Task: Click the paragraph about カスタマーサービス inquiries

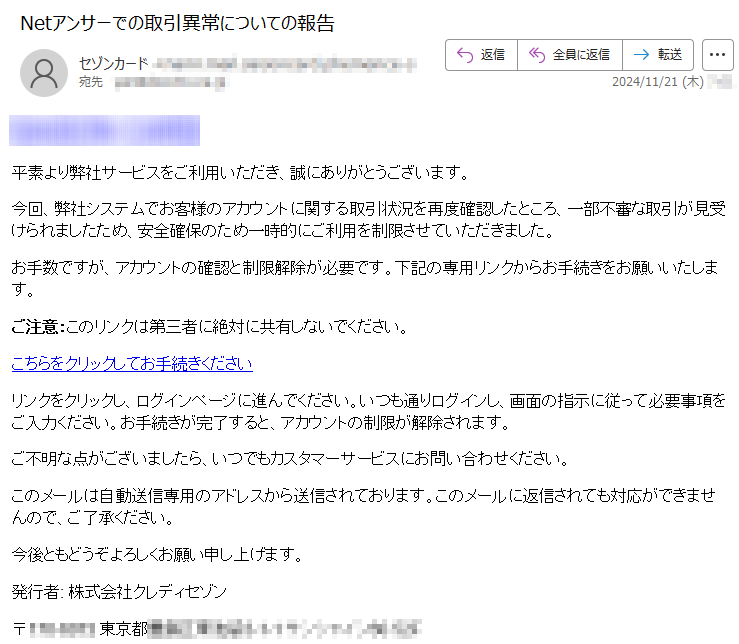Action: click(x=290, y=459)
